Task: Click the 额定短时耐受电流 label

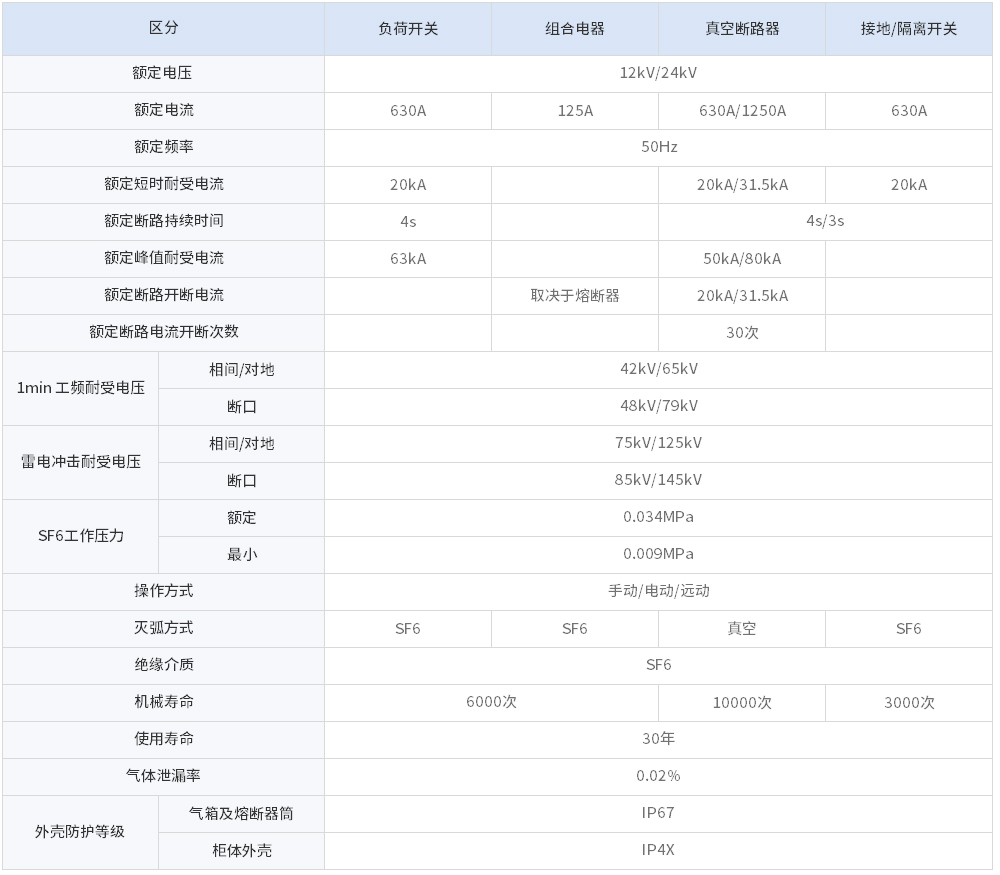Action: point(163,184)
